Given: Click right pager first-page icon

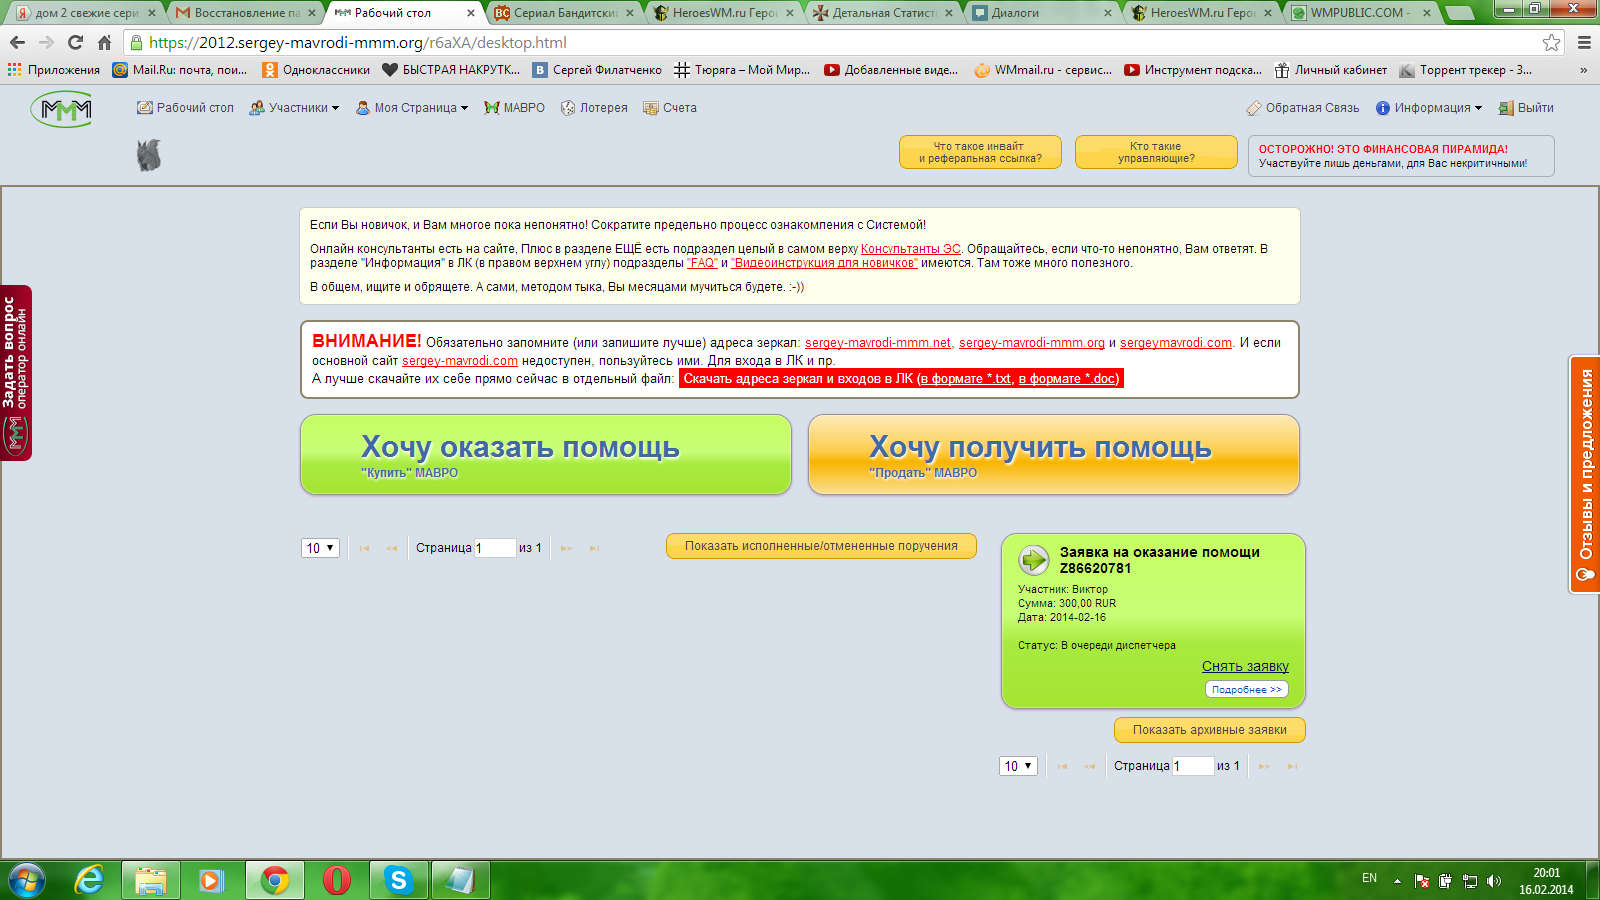Looking at the screenshot, I should click(x=1062, y=766).
